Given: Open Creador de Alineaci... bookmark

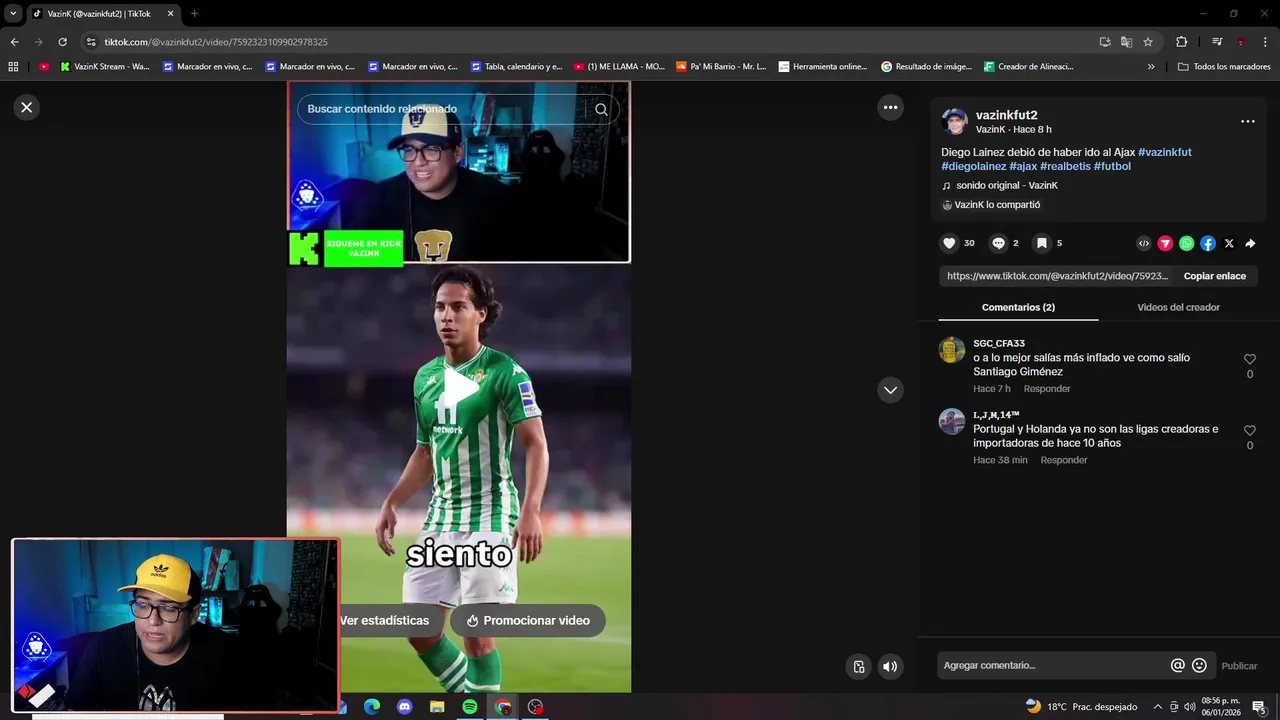Looking at the screenshot, I should pyautogui.click(x=1028, y=67).
